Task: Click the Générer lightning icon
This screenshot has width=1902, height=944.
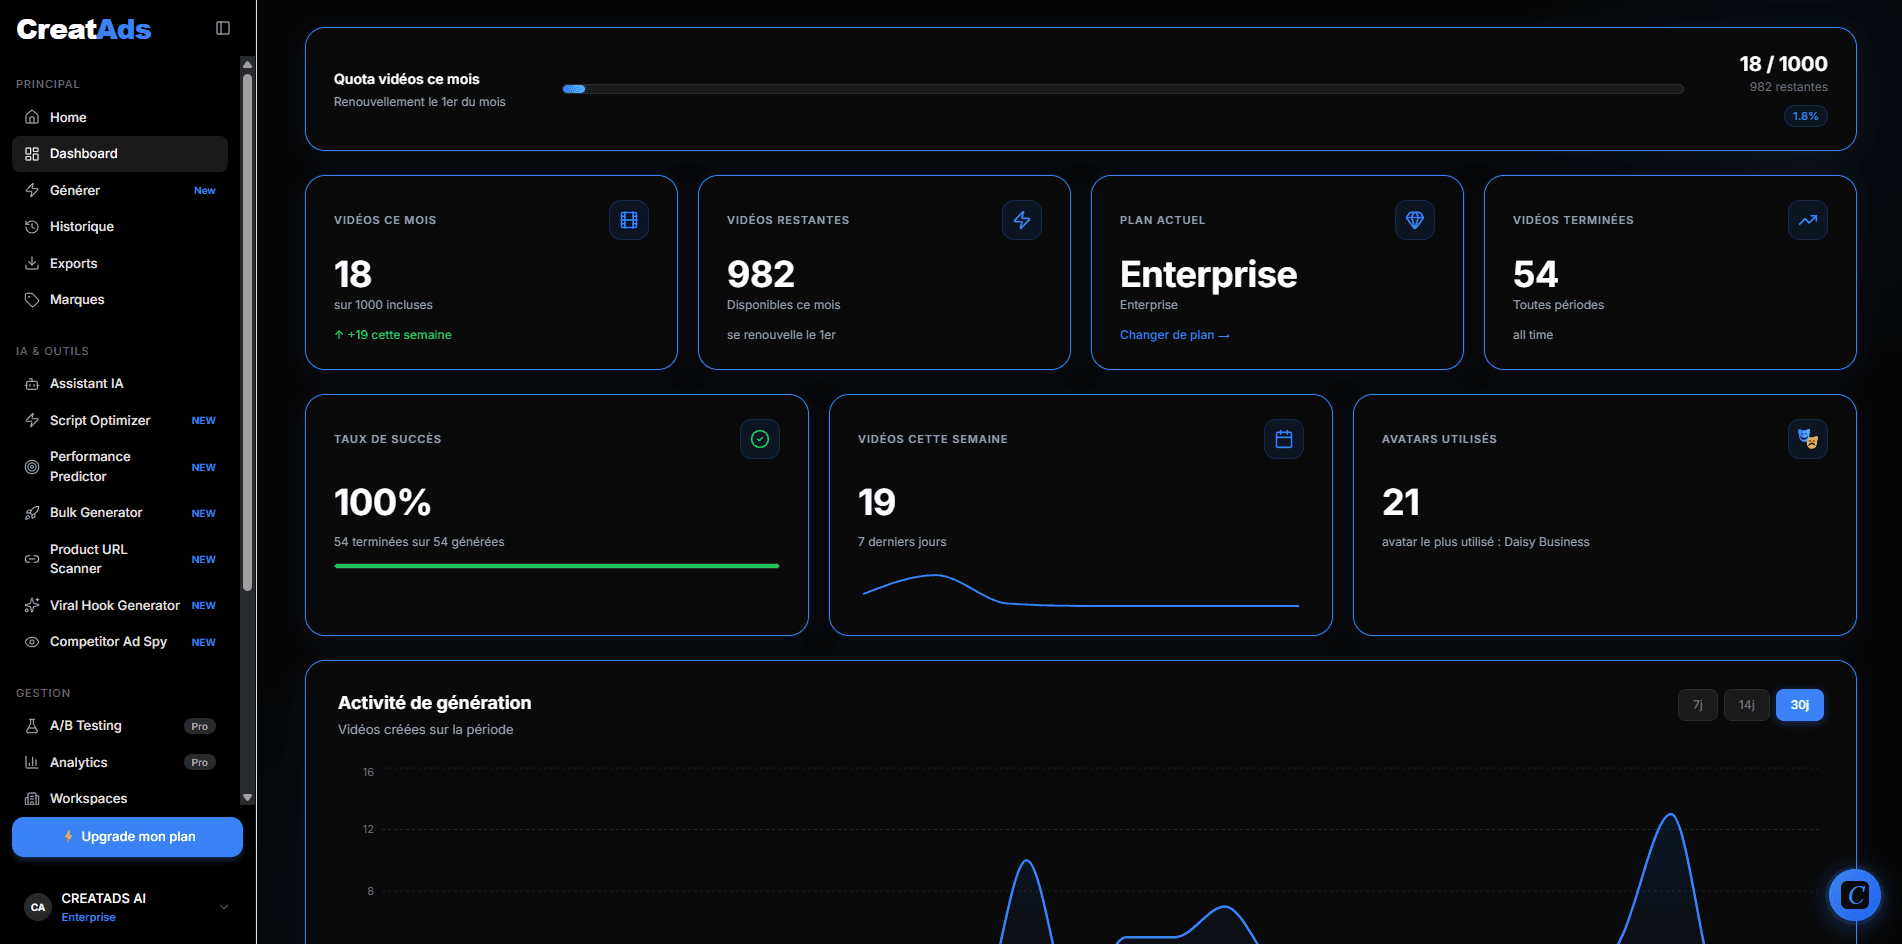Action: (32, 190)
